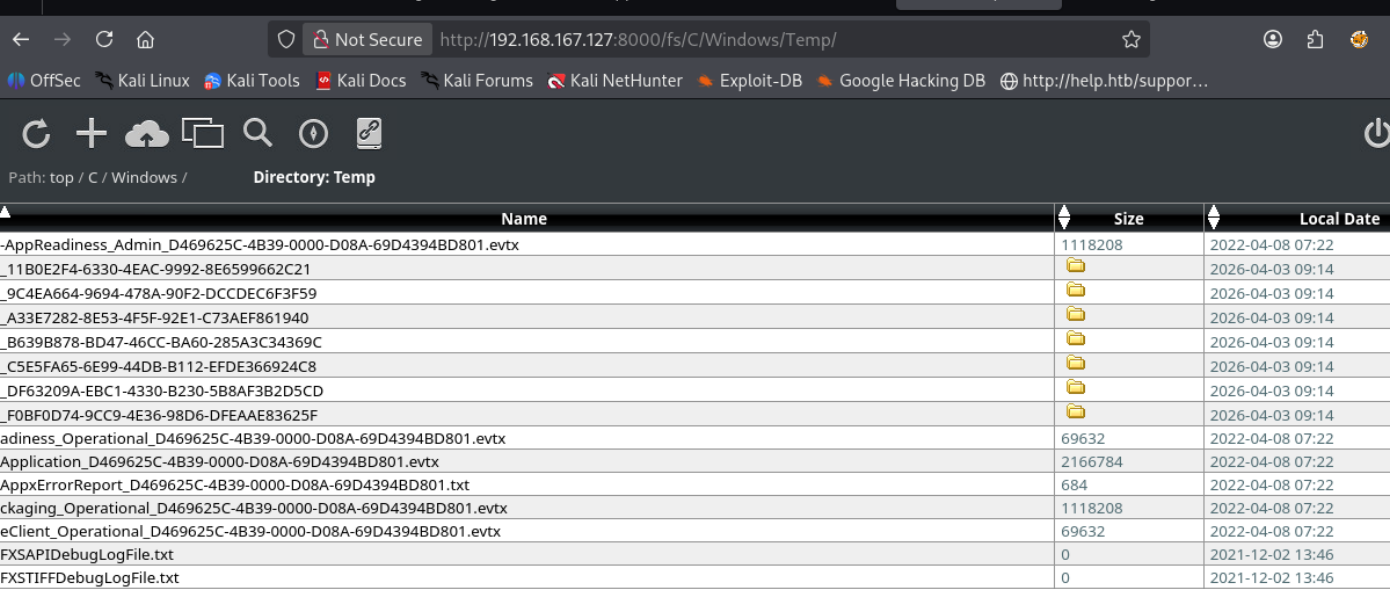Image resolution: width=1390 pixels, height=589 pixels.
Task: Click the compass icon in toolbar
Action: [313, 133]
